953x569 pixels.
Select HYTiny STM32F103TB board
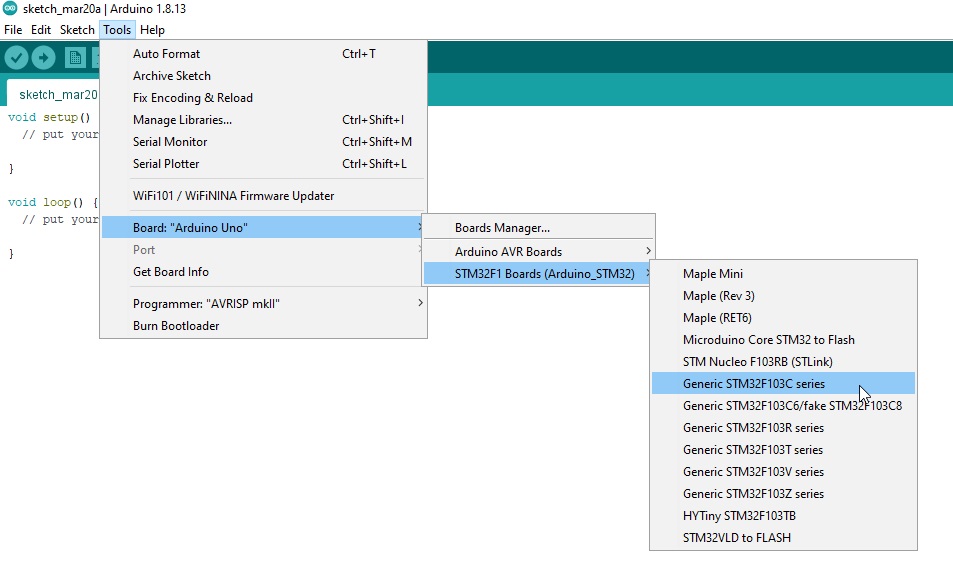coord(783,515)
